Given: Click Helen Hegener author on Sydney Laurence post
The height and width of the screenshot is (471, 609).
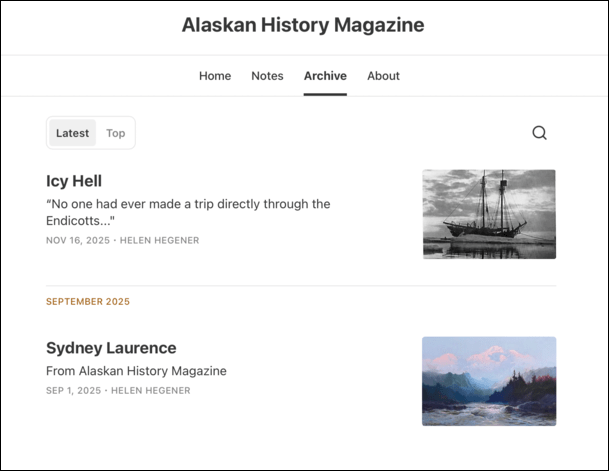Looking at the screenshot, I should tap(153, 391).
